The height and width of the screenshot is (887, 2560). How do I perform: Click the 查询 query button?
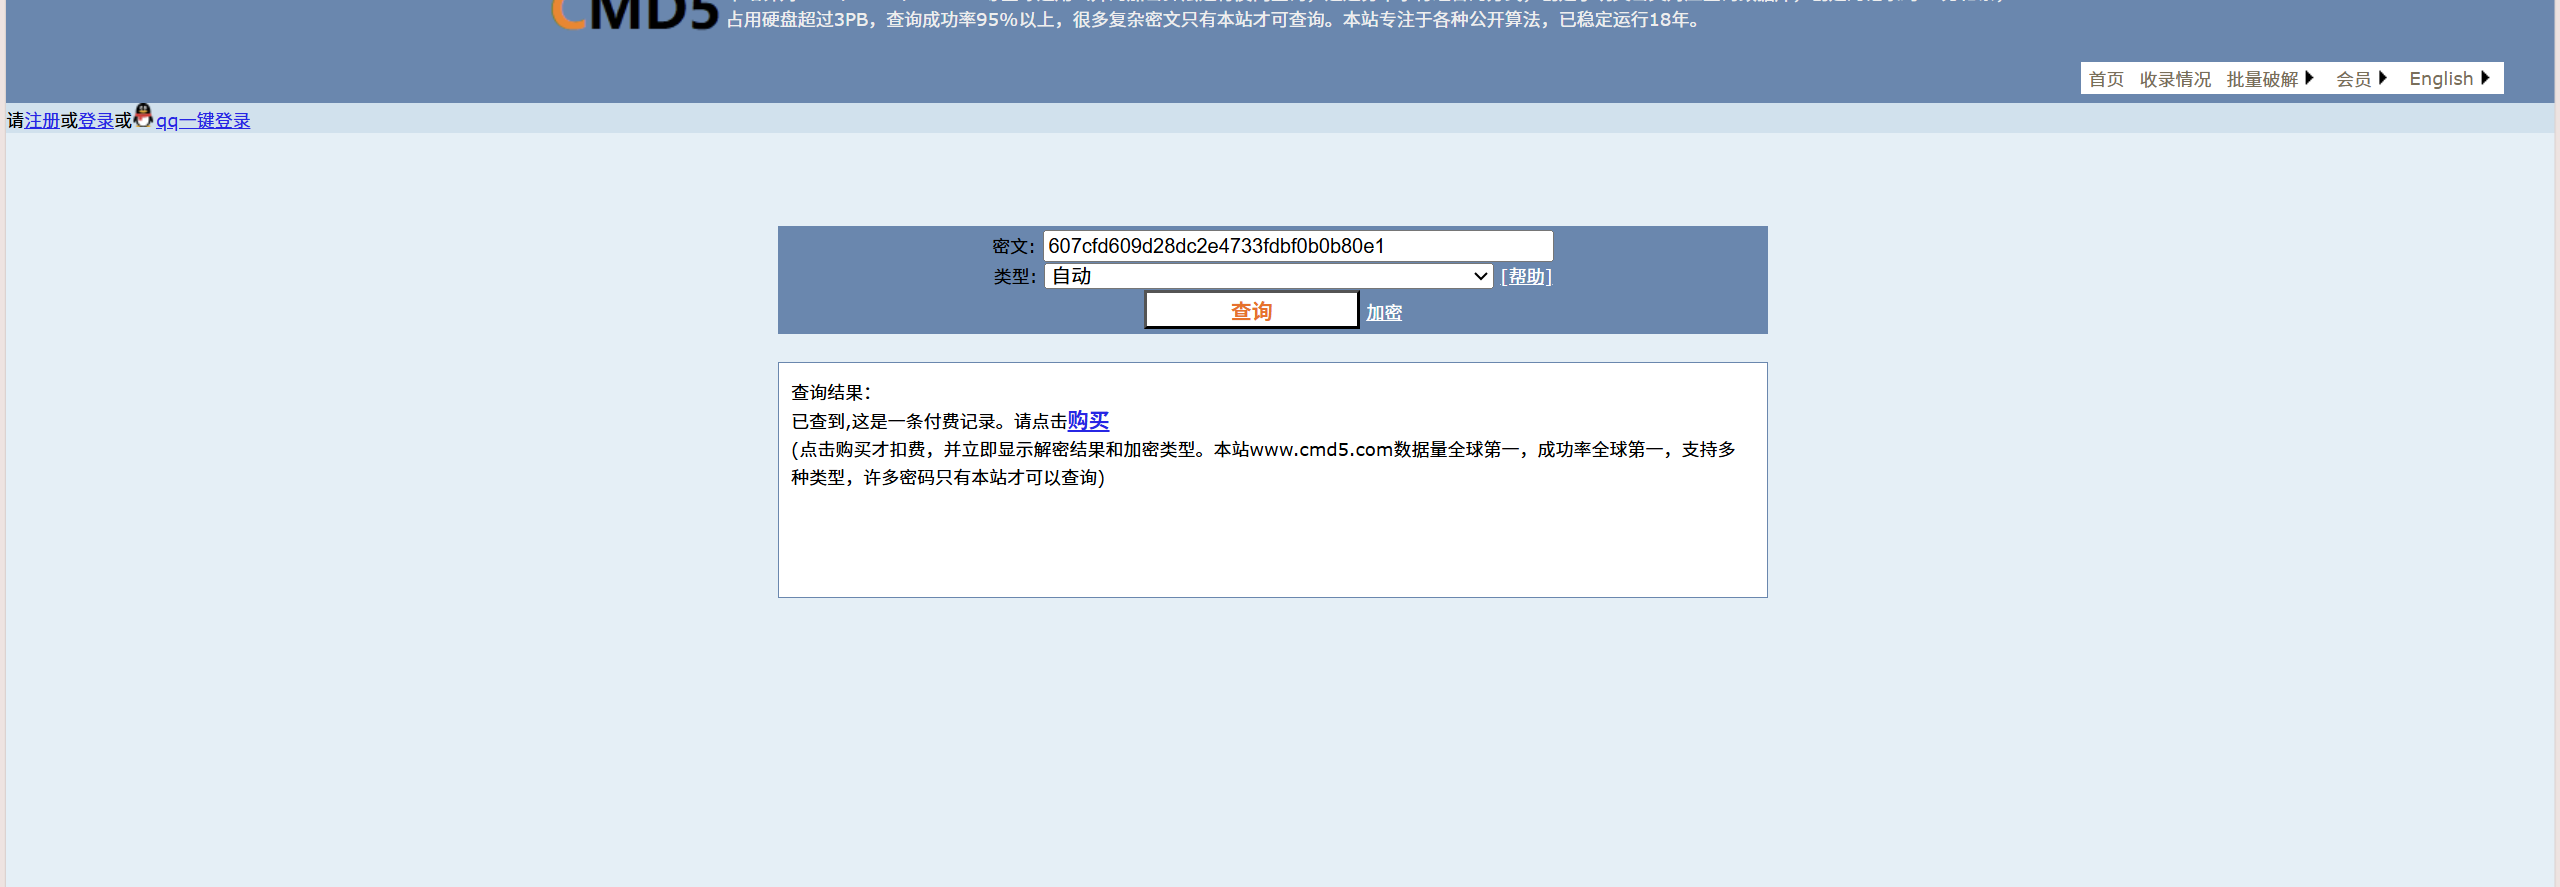point(1251,311)
